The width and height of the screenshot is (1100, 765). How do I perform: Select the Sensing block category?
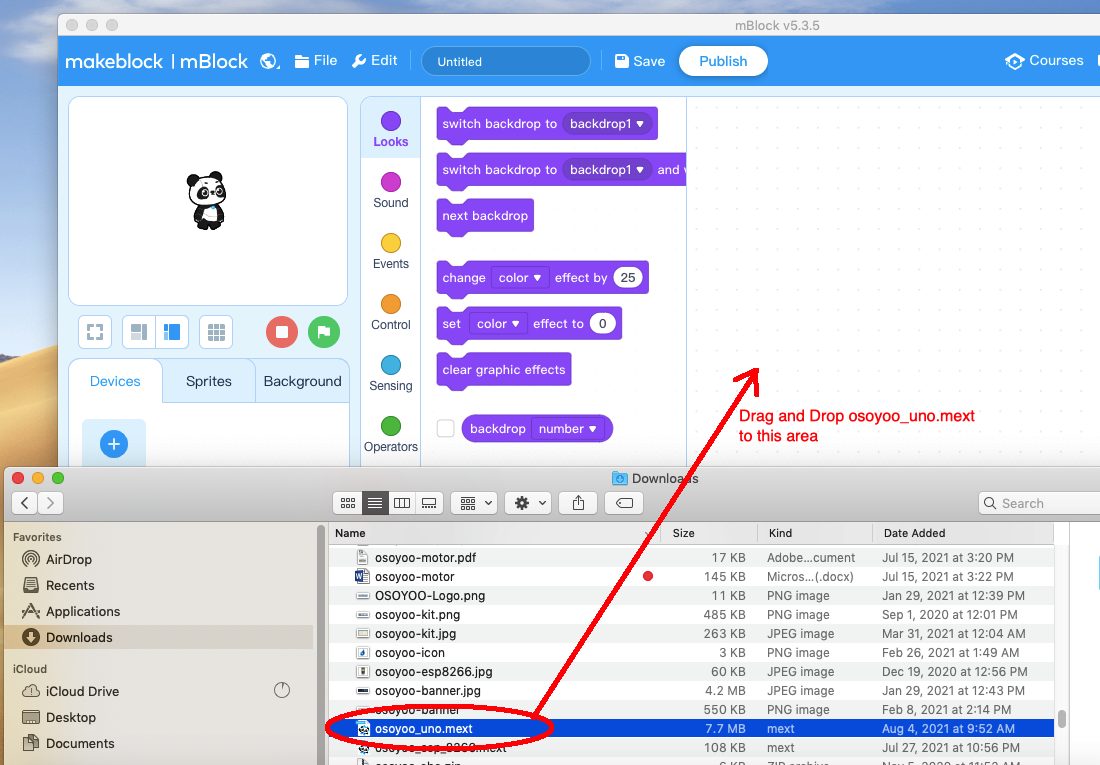pos(391,374)
